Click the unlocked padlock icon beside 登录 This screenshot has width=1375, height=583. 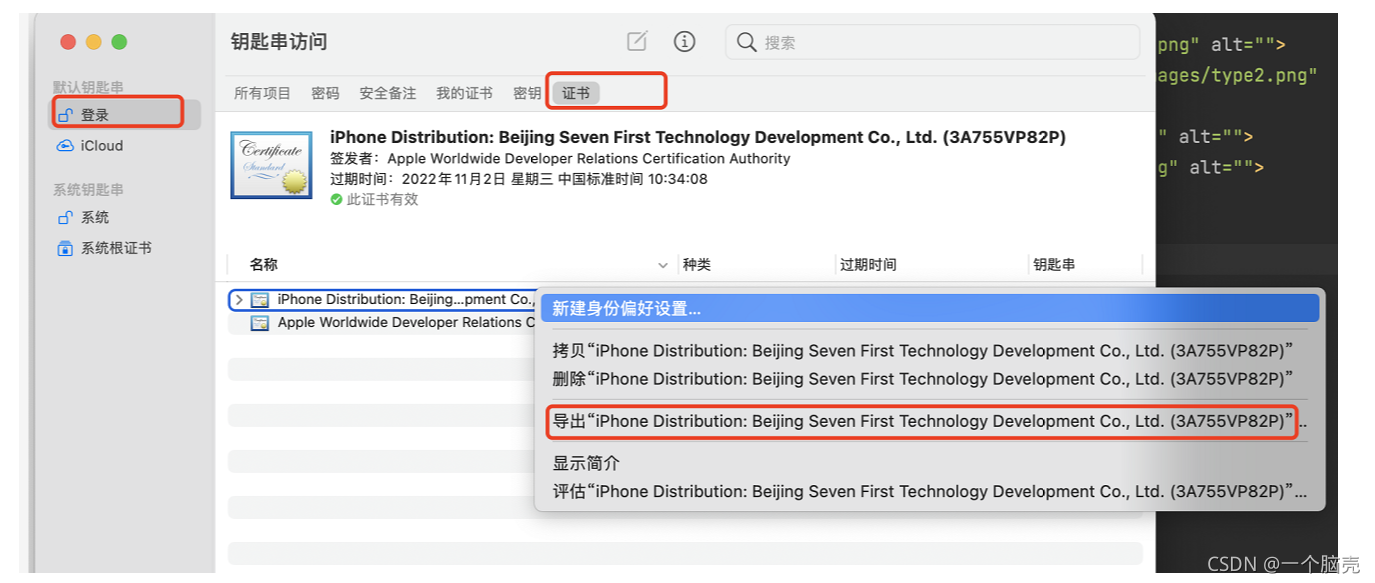click(66, 115)
